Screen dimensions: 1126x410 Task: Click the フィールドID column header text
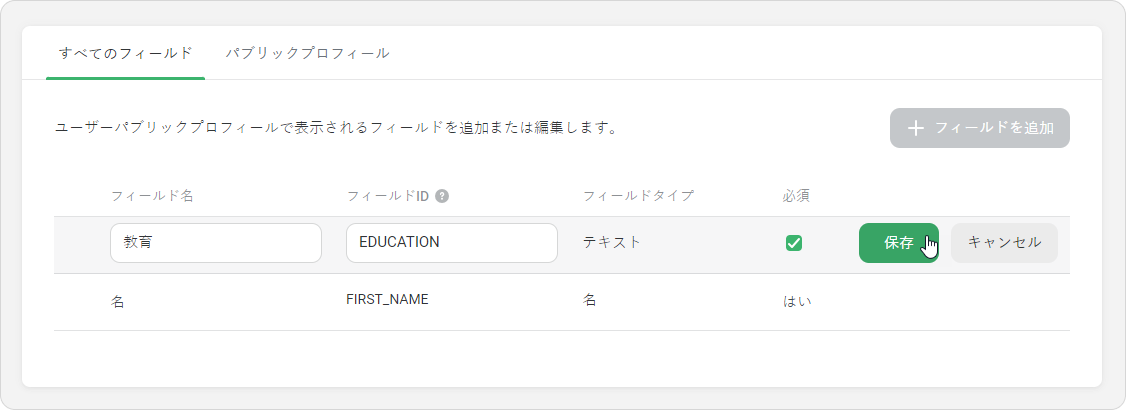coord(388,196)
